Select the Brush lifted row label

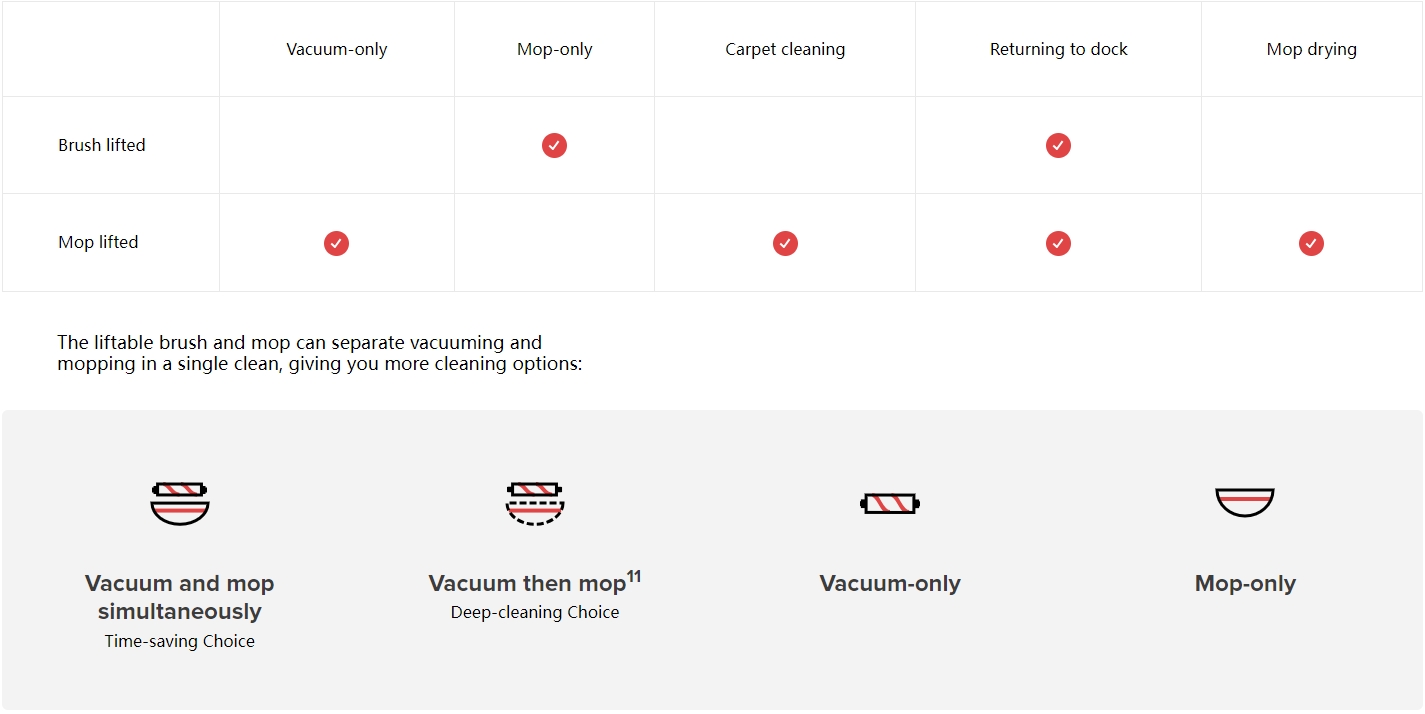(102, 145)
